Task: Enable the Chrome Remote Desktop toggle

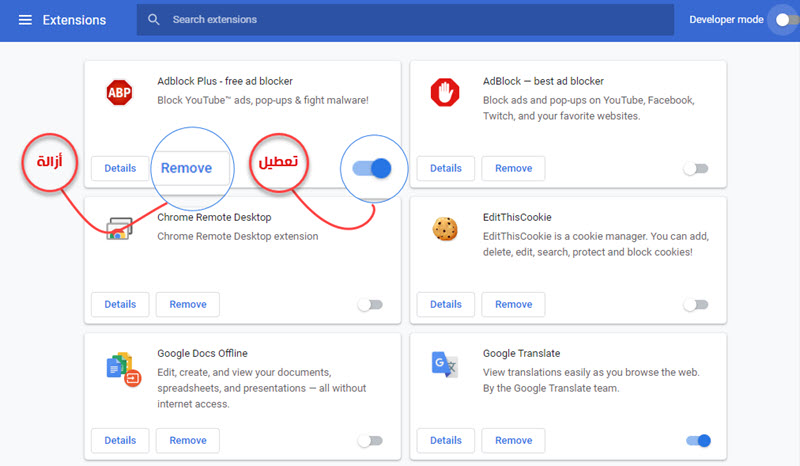Action: 370,305
